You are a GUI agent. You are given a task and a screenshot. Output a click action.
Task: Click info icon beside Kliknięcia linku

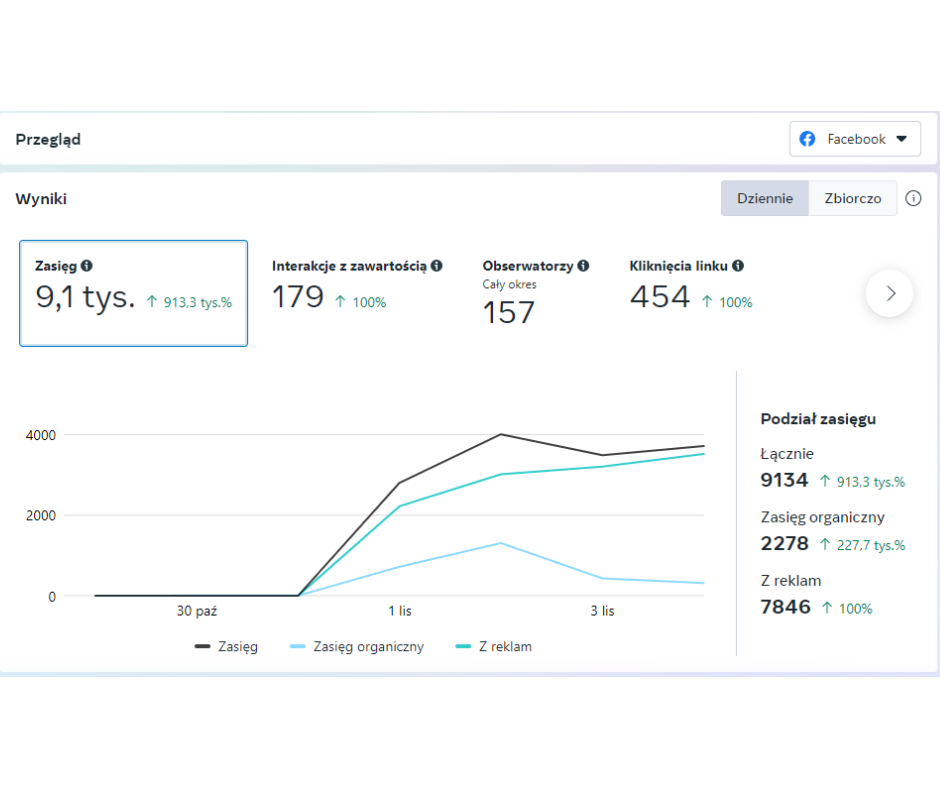coord(738,266)
